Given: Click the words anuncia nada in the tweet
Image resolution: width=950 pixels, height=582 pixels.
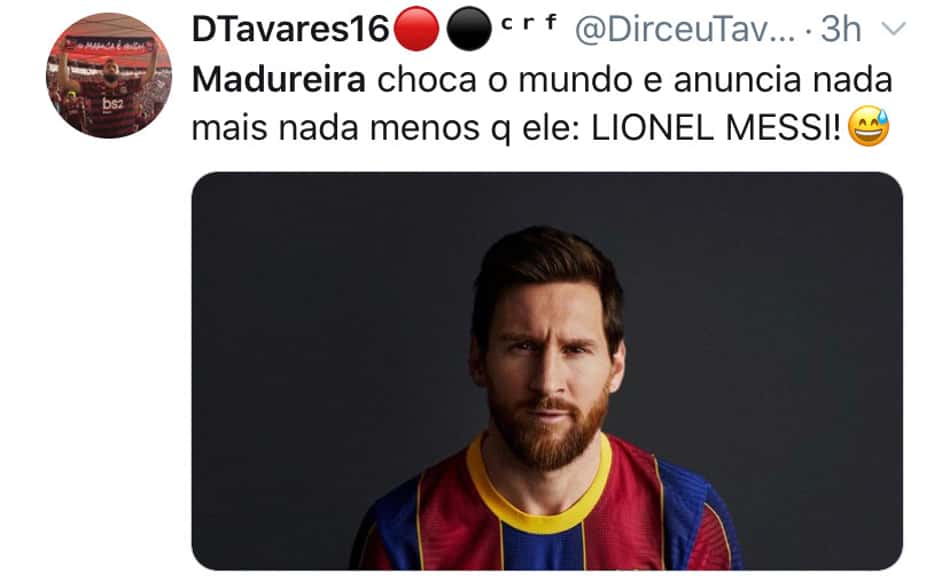Looking at the screenshot, I should tap(783, 79).
